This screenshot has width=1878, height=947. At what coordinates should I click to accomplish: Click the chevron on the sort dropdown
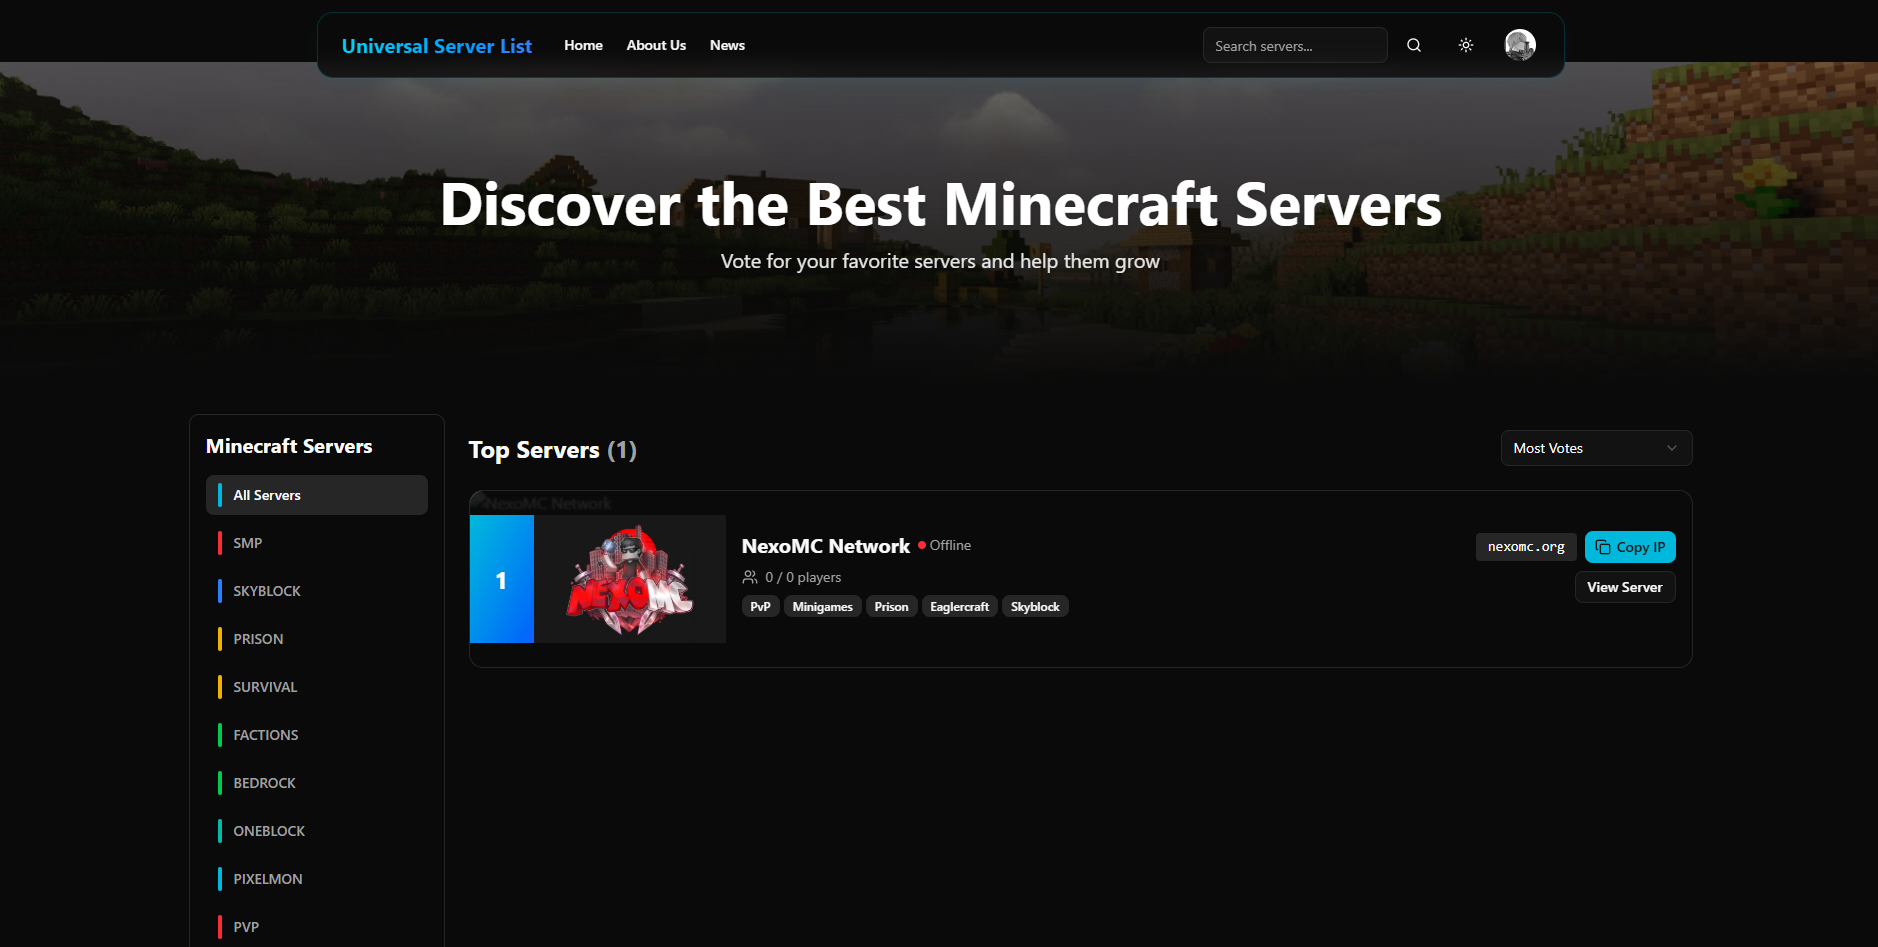click(x=1671, y=448)
